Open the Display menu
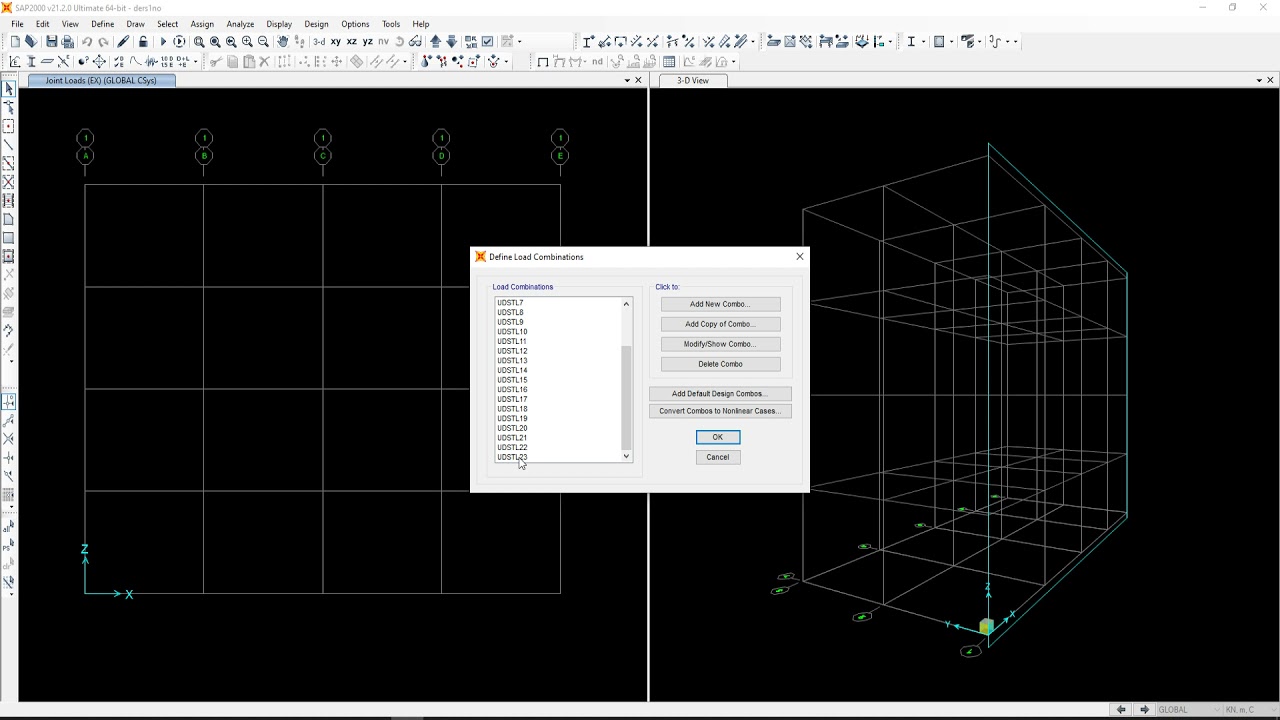 [279, 24]
